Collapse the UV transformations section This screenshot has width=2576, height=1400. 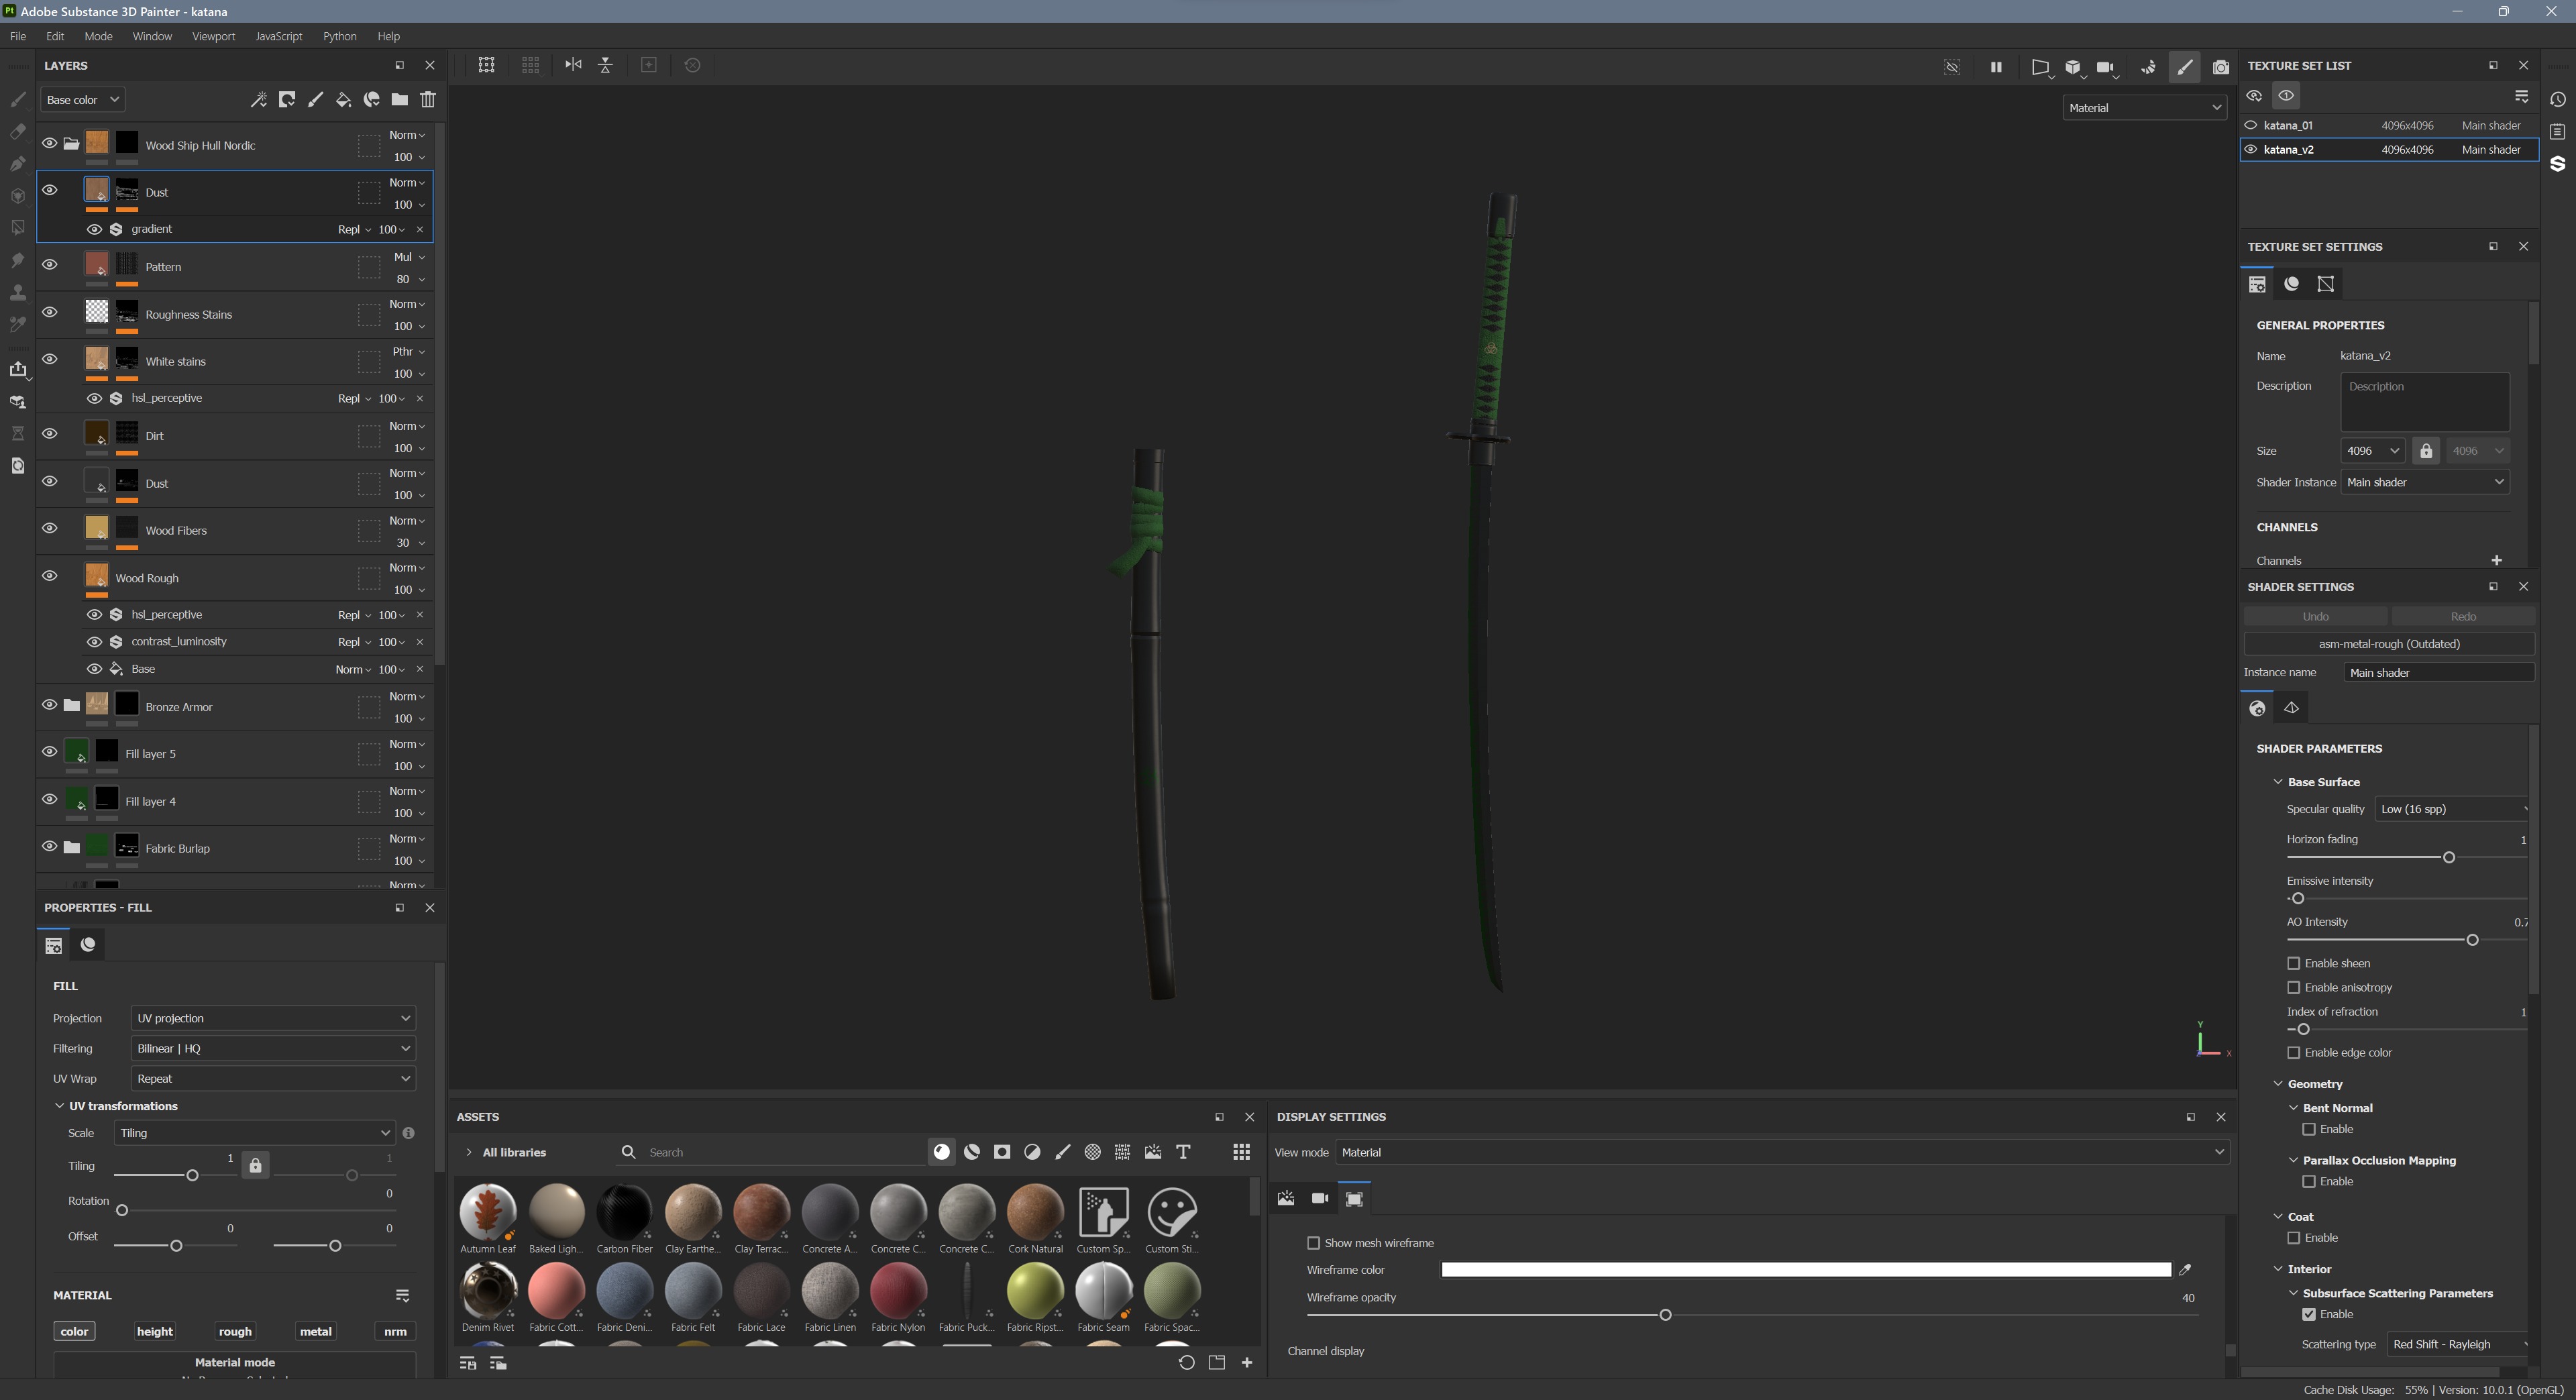click(x=59, y=1106)
